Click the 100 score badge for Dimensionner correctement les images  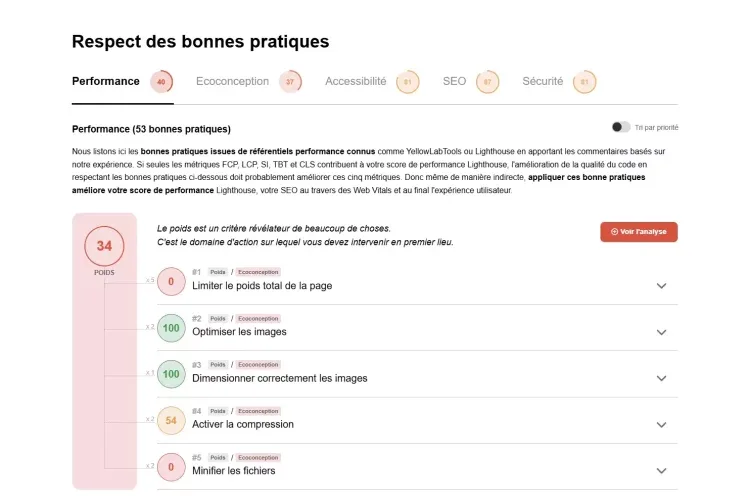click(x=171, y=374)
